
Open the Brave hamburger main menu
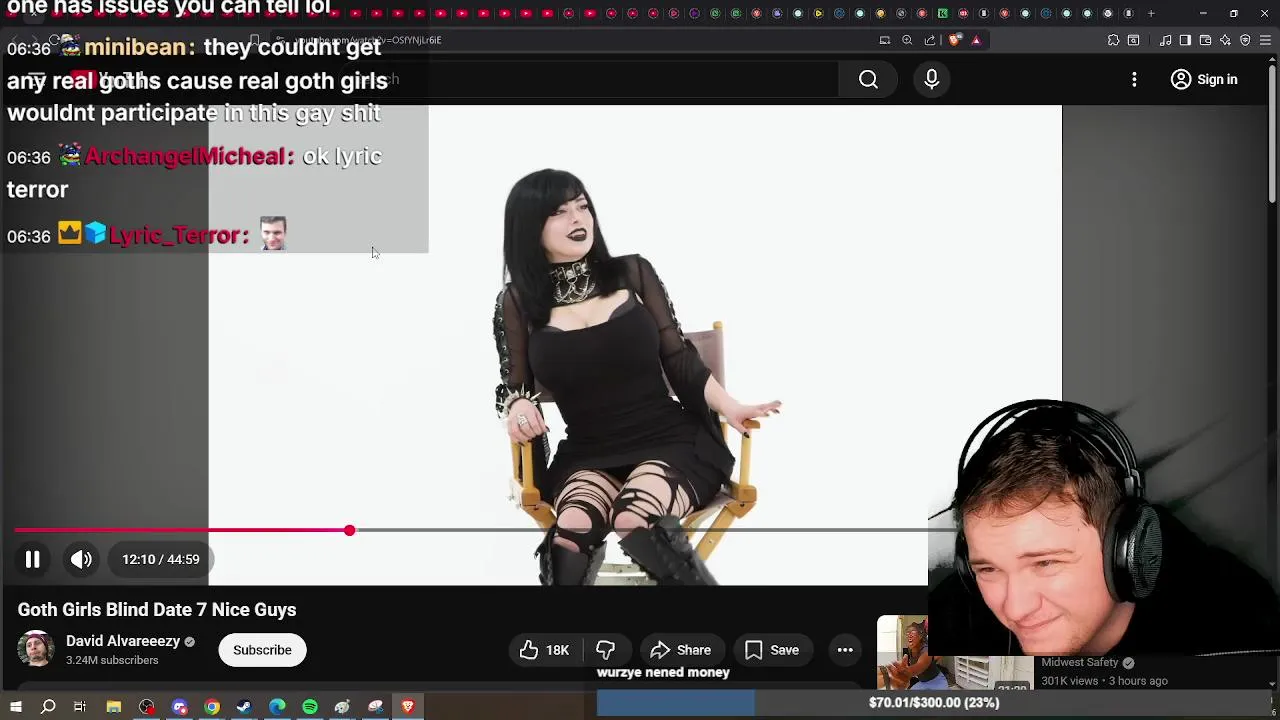1265,40
